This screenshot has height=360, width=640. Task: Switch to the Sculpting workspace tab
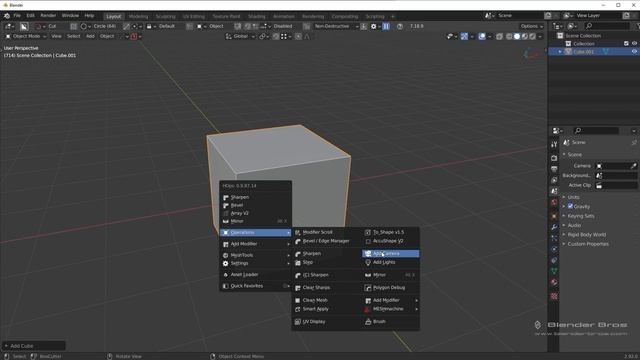point(165,16)
